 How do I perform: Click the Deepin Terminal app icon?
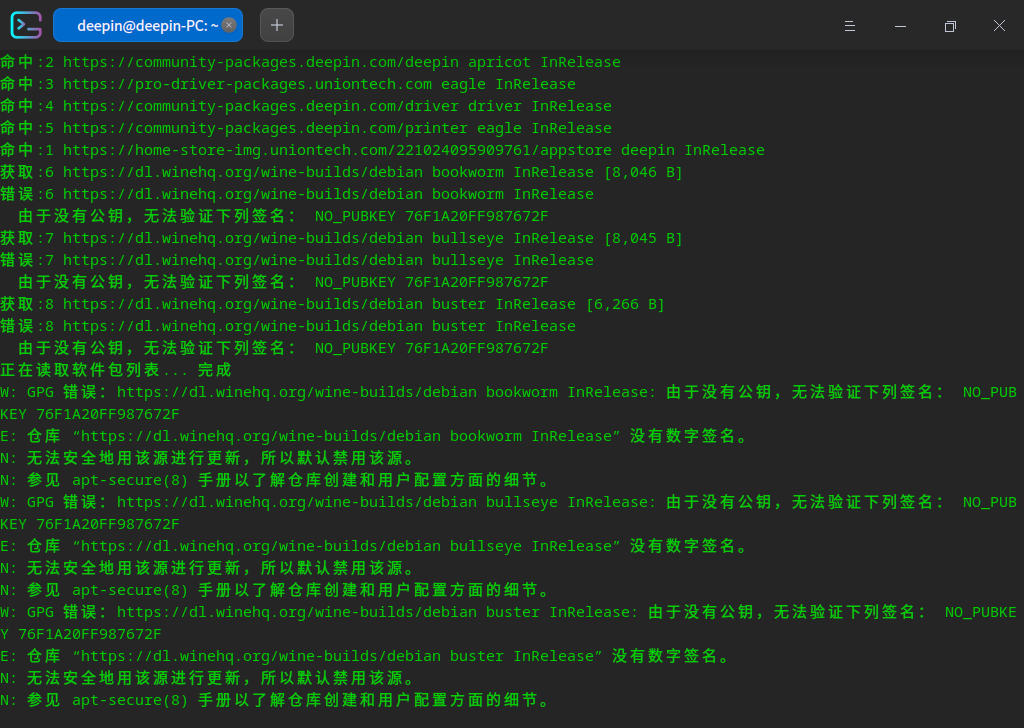(x=25, y=25)
